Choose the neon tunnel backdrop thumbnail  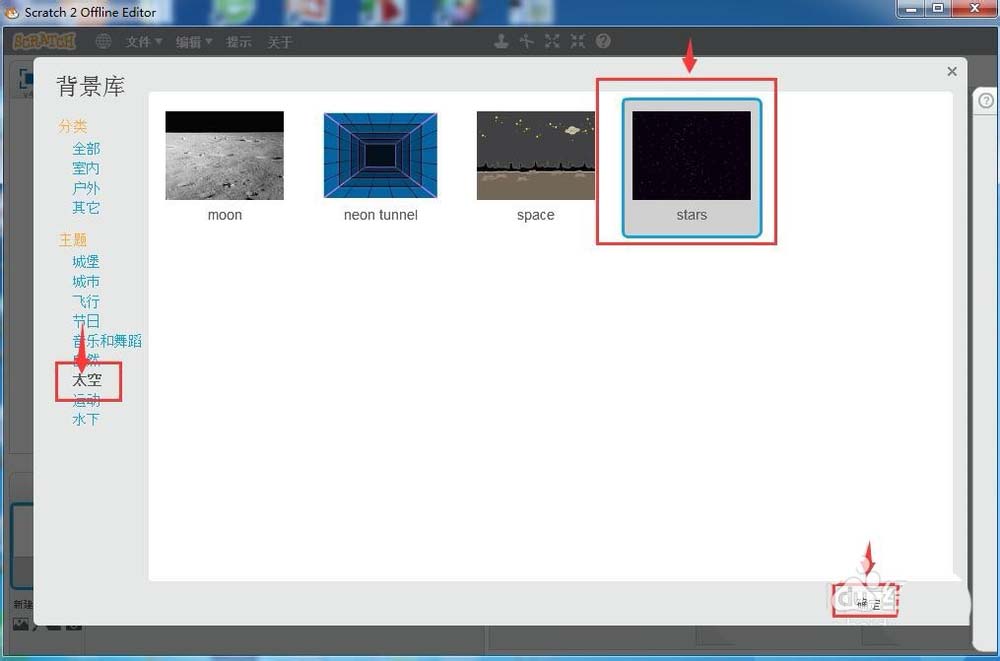(x=380, y=156)
